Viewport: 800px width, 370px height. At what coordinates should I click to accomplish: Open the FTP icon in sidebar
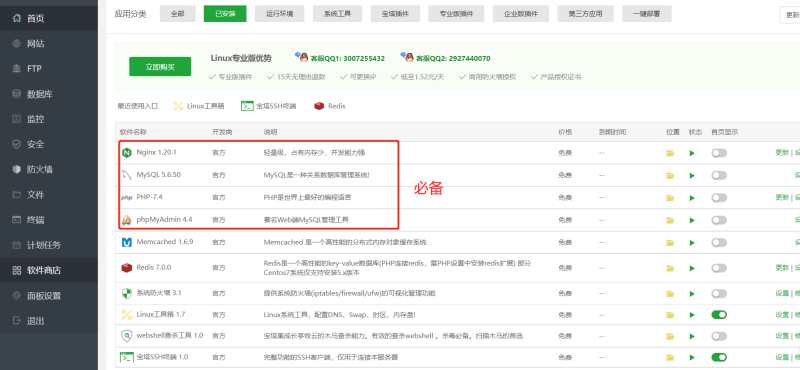coord(17,69)
